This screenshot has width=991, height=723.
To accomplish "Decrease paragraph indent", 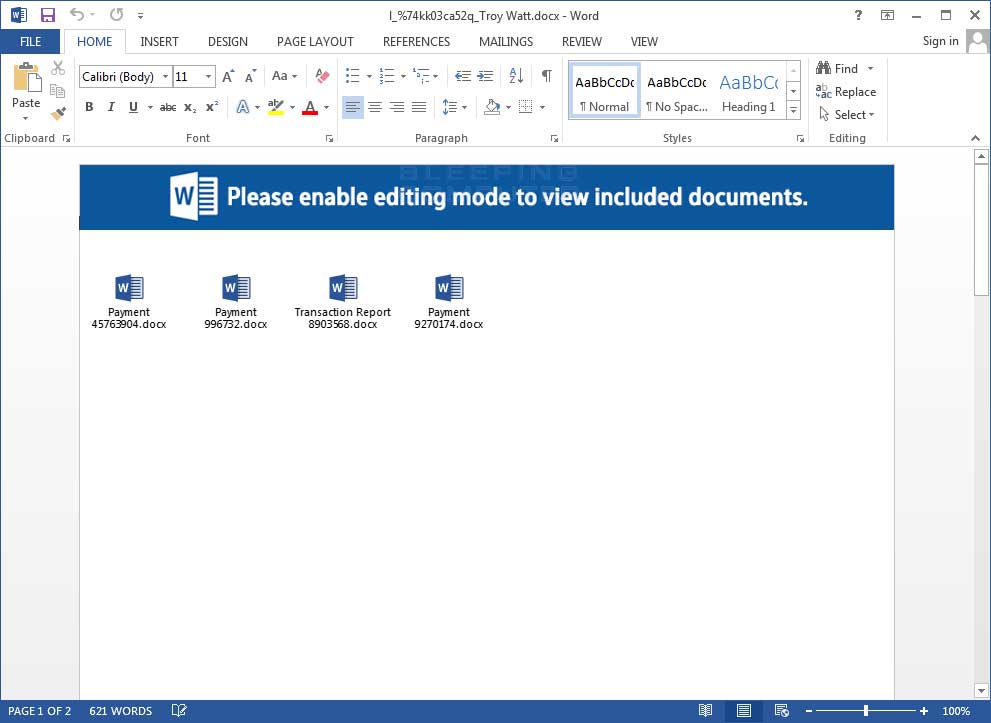I will [463, 76].
